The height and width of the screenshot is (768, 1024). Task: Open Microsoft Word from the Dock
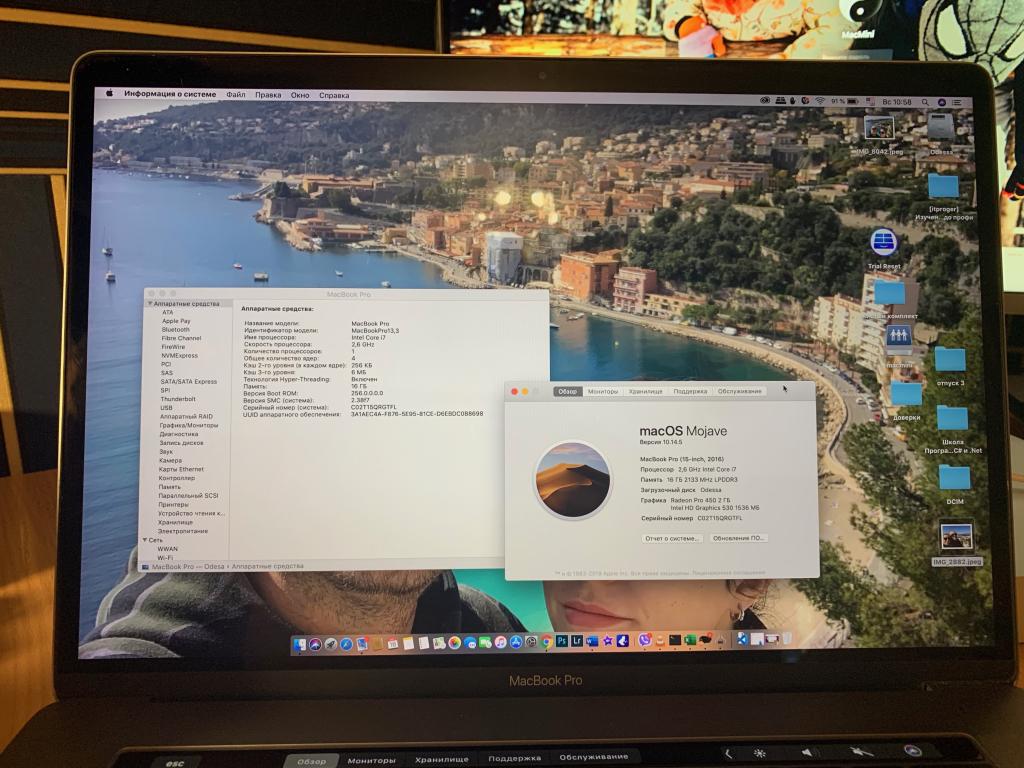click(x=592, y=641)
